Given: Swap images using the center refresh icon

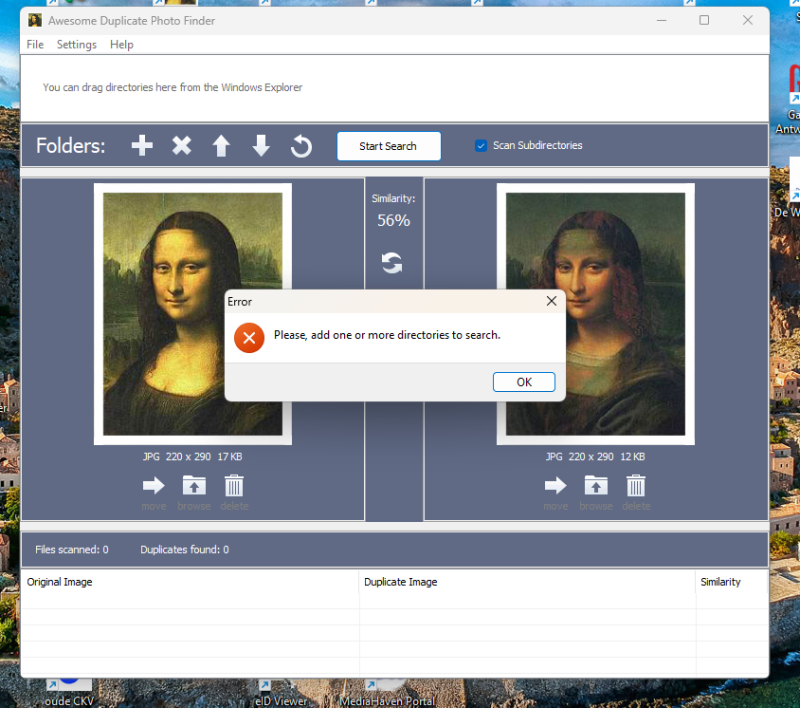Looking at the screenshot, I should (x=392, y=263).
